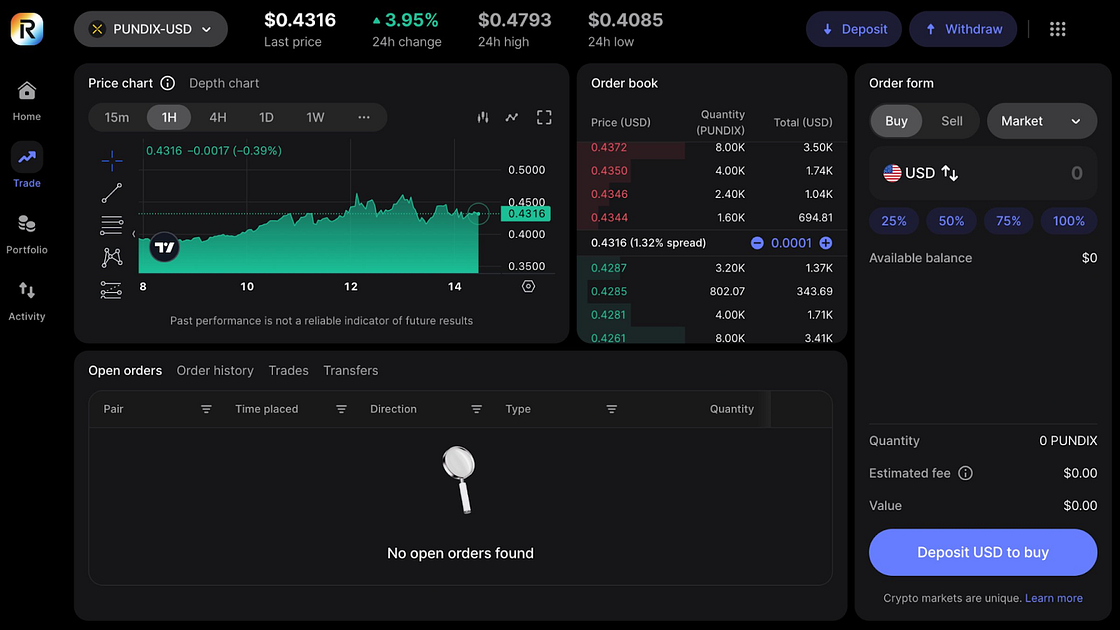Screen dimensions: 1120x630
Task: Click the candlestick chart type icon
Action: tap(483, 117)
